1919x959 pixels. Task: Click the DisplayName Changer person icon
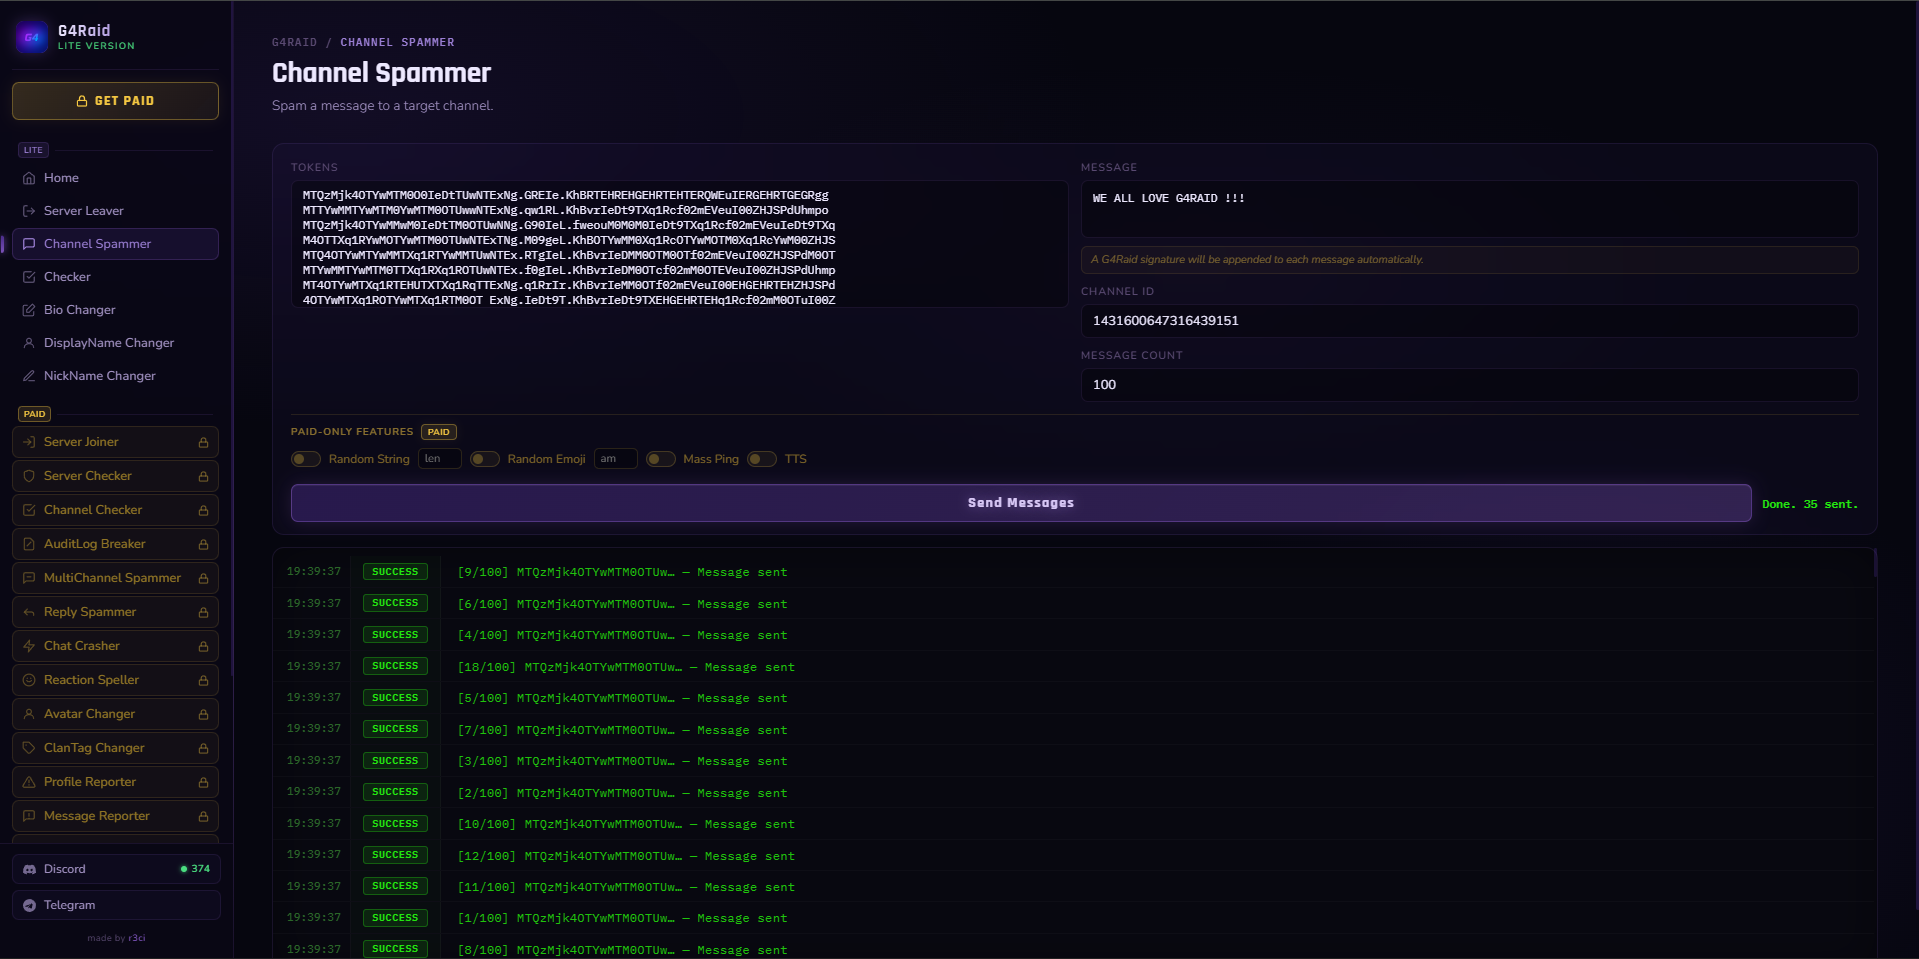click(x=29, y=343)
